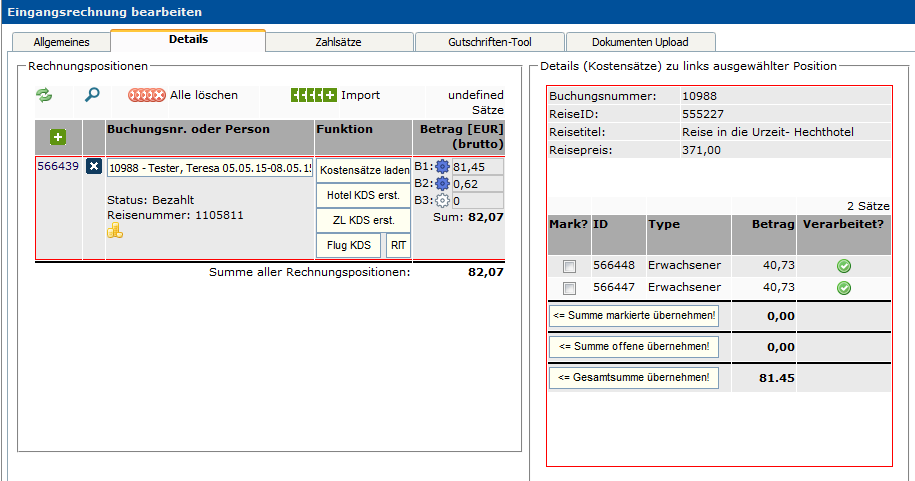Click the red Alle löschen icon

pyautogui.click(x=146, y=95)
